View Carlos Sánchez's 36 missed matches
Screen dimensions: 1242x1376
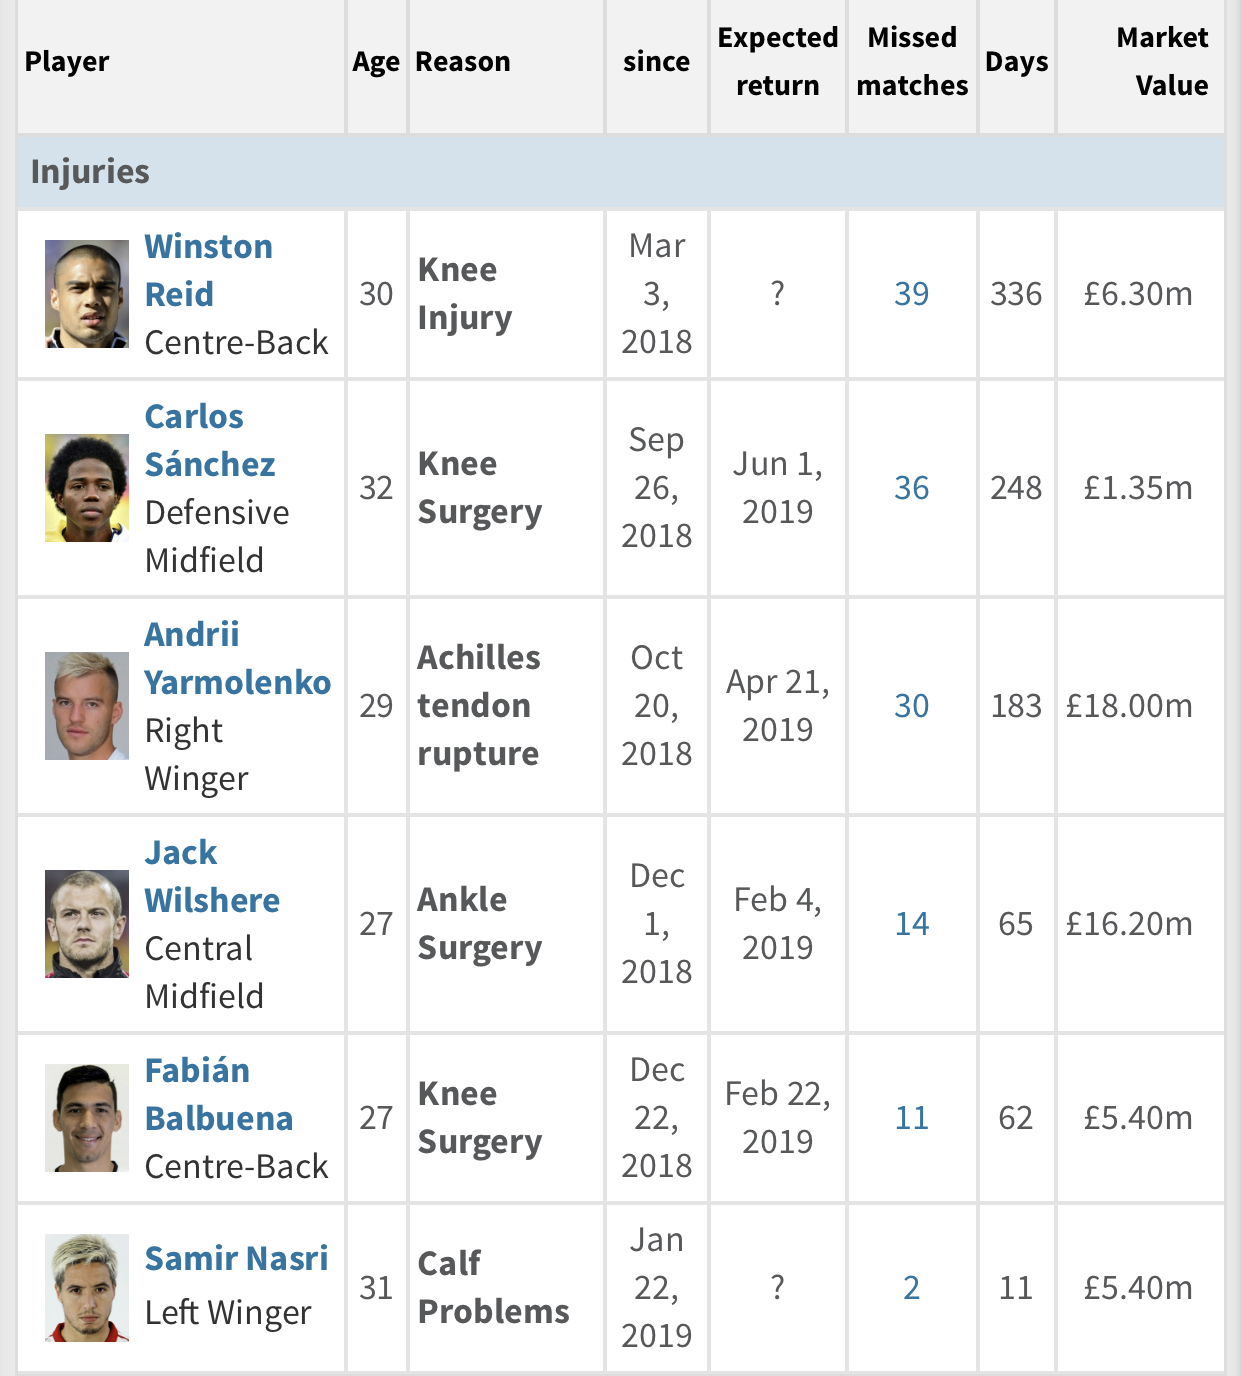[x=912, y=488]
